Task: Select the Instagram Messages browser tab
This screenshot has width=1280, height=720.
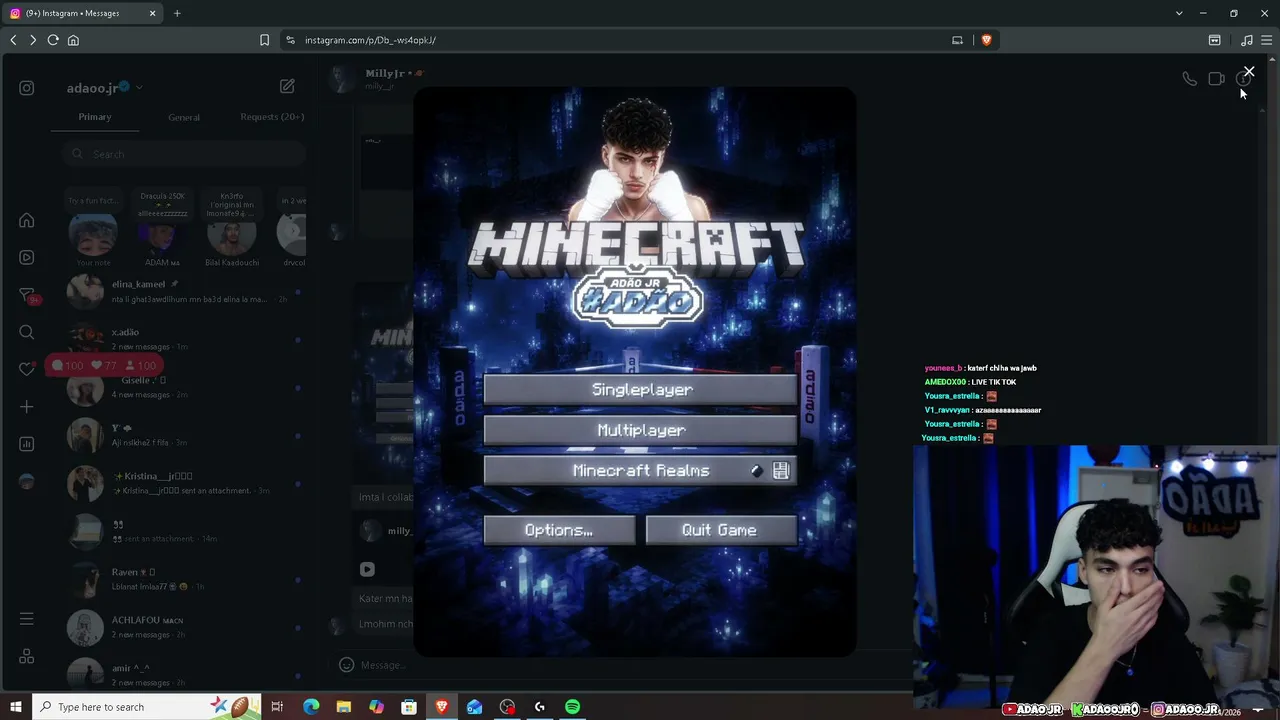Action: coord(82,13)
